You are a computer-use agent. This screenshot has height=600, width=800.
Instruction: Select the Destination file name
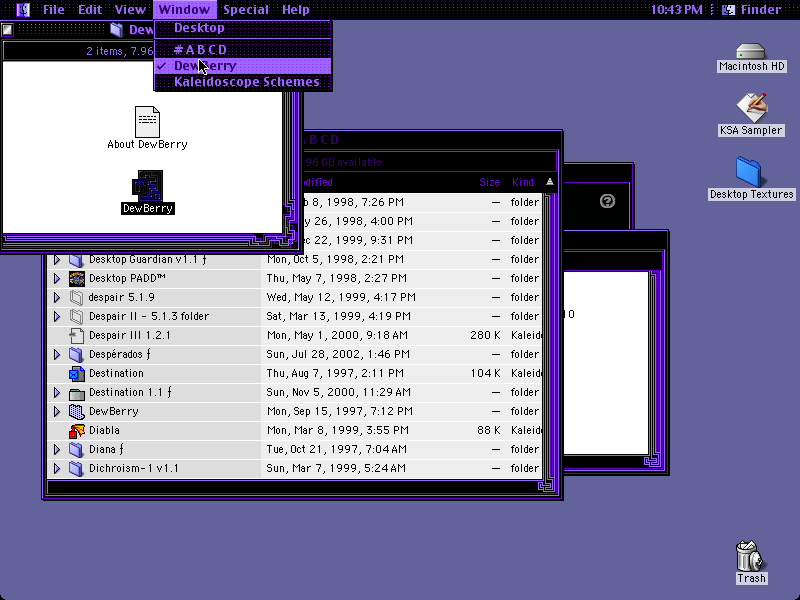click(x=116, y=373)
